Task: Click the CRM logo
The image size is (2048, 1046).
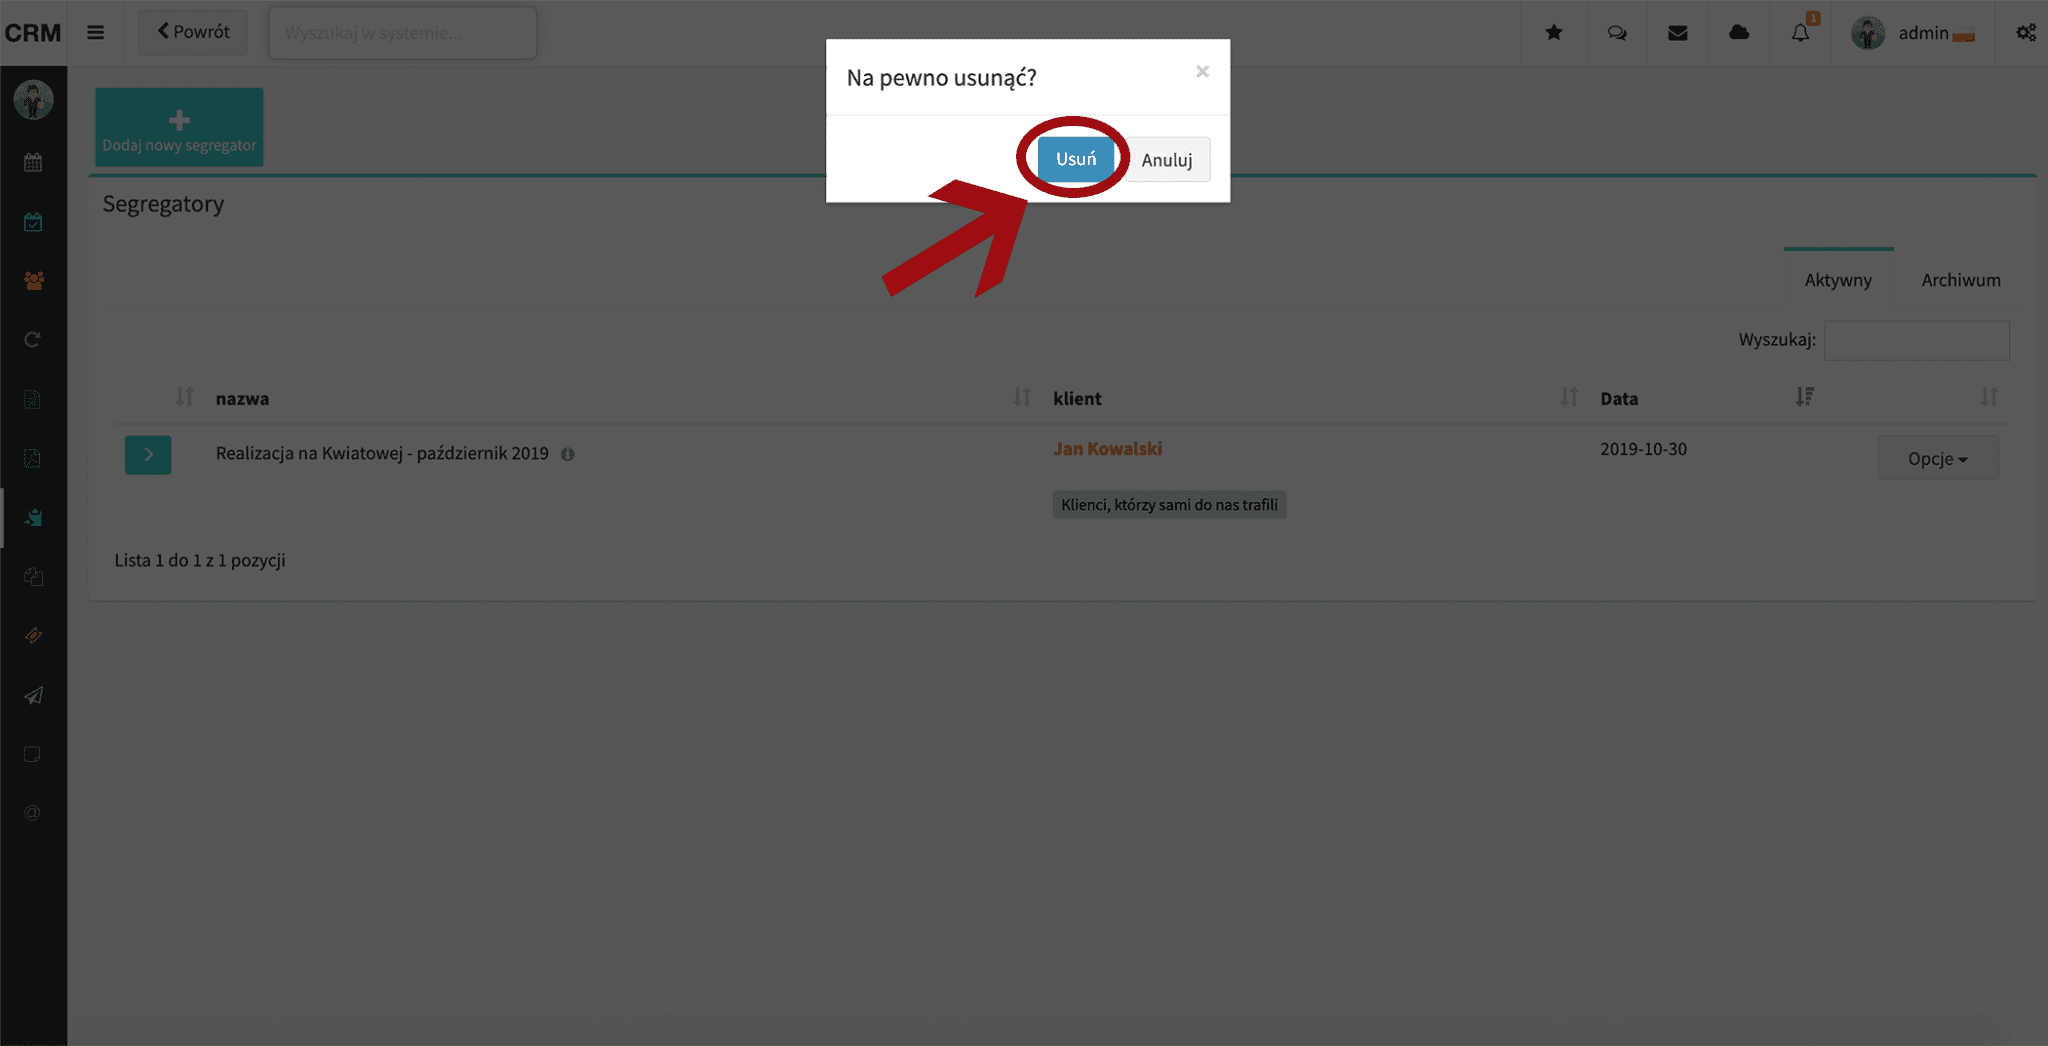Action: (x=33, y=33)
